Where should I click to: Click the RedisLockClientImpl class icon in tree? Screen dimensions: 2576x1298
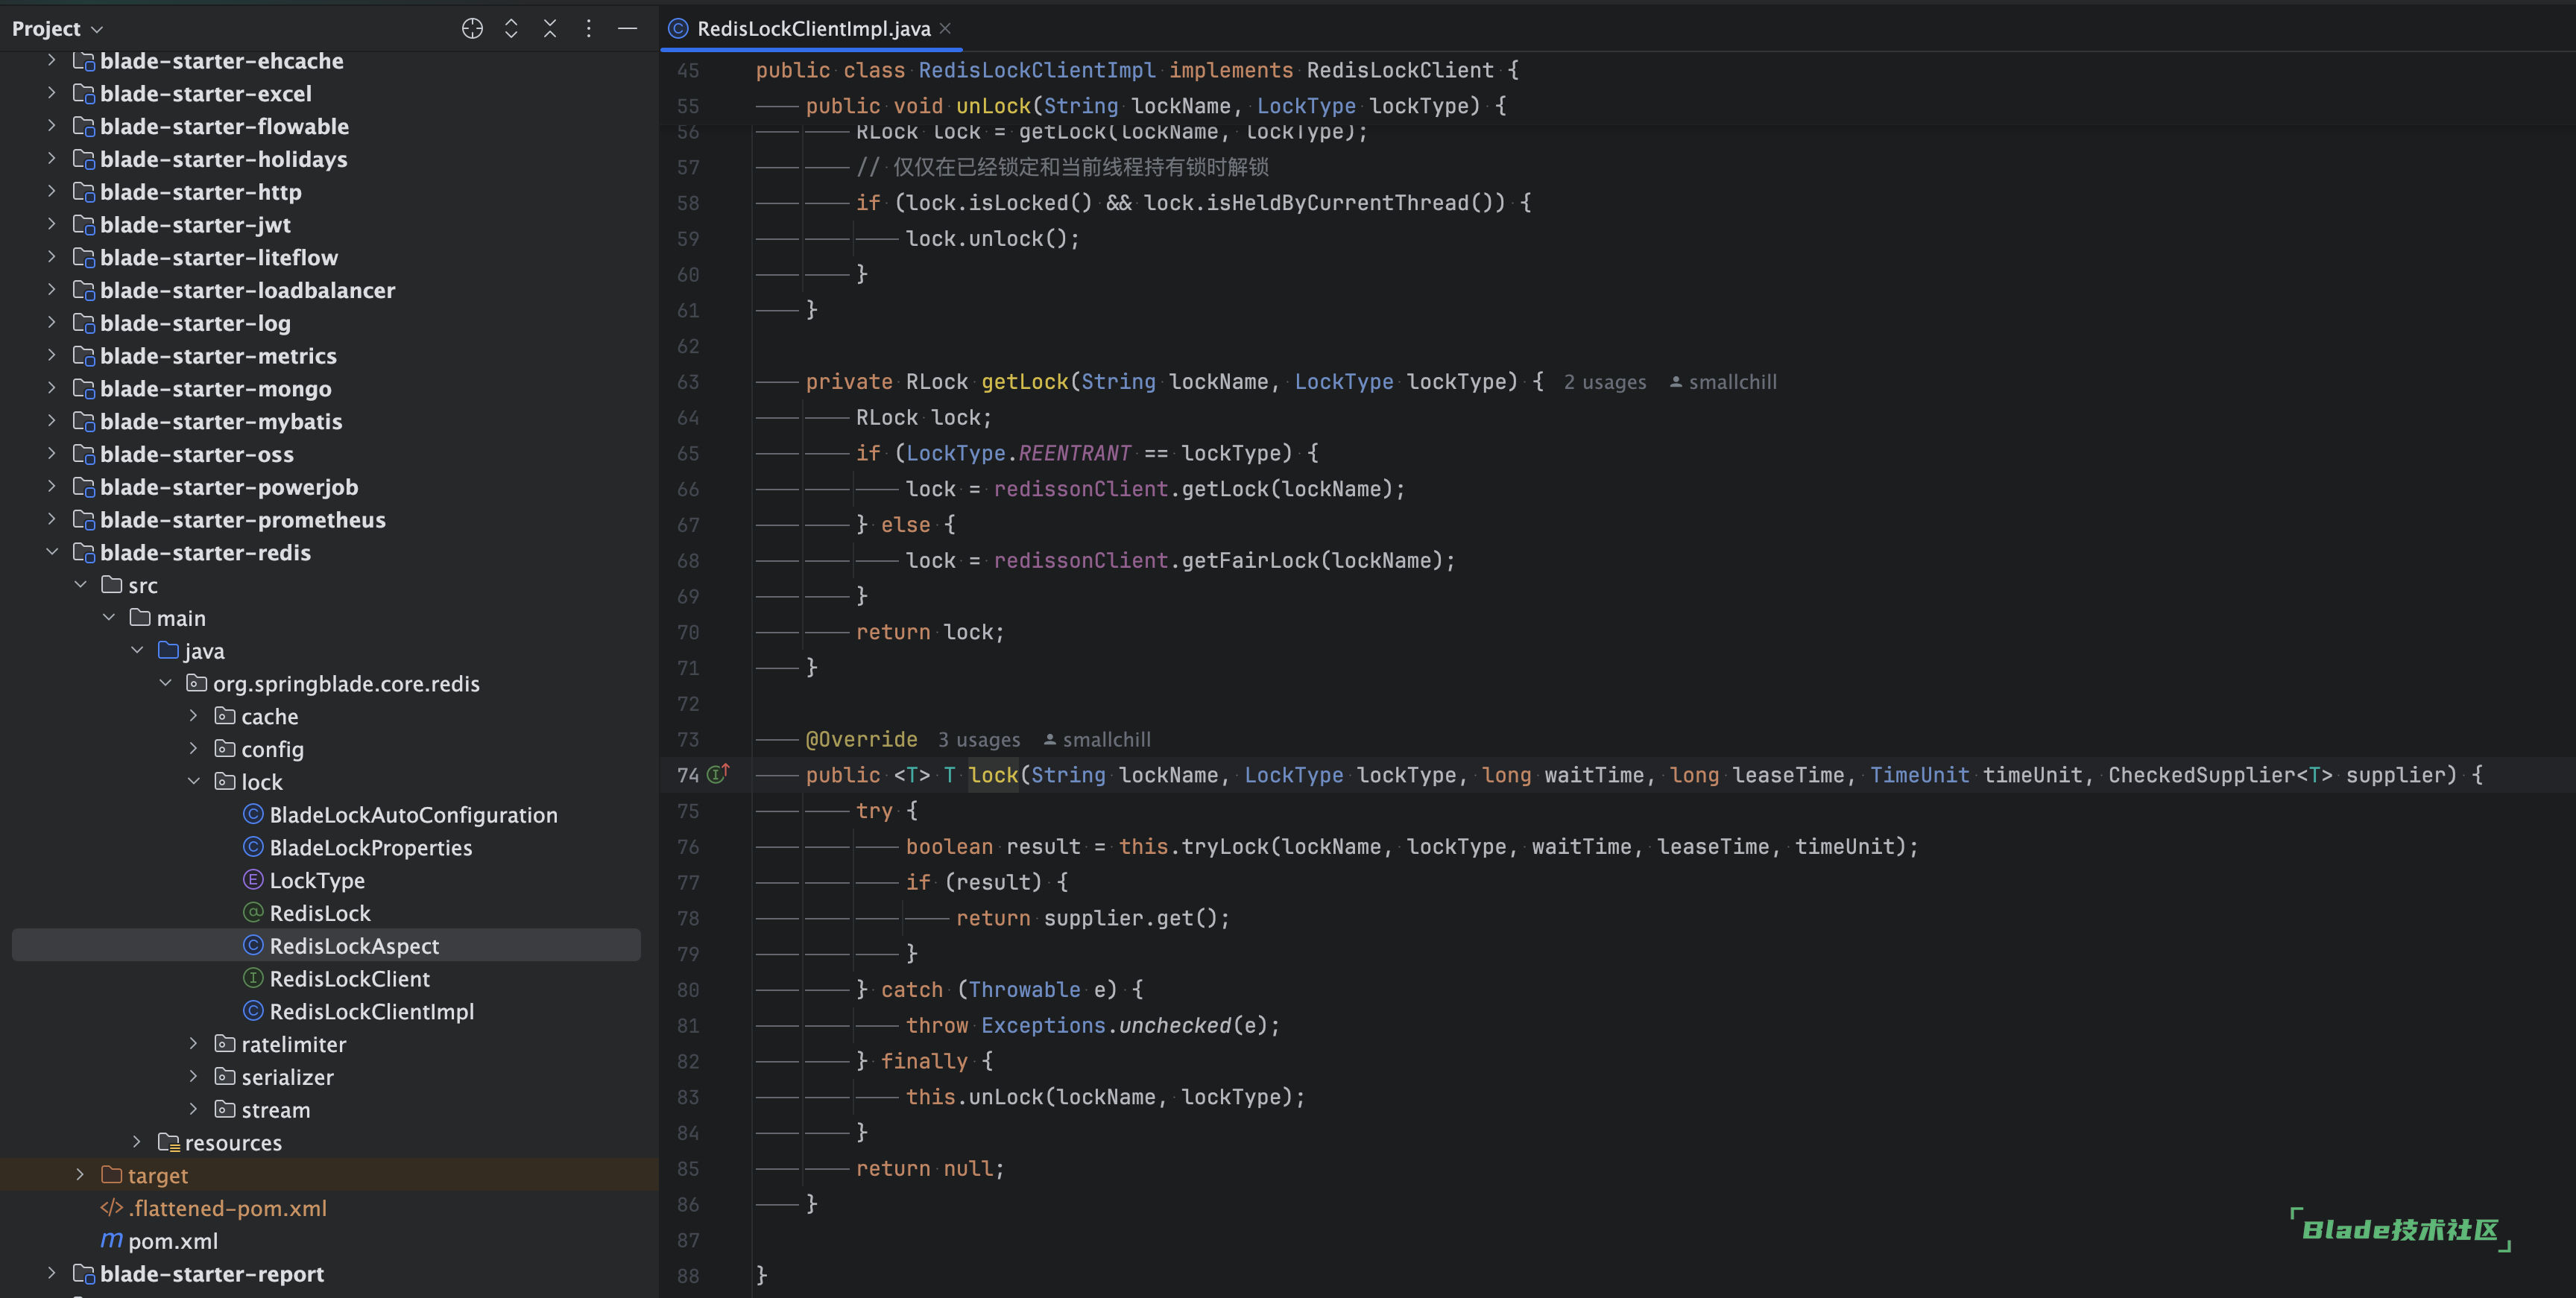pyautogui.click(x=254, y=1011)
